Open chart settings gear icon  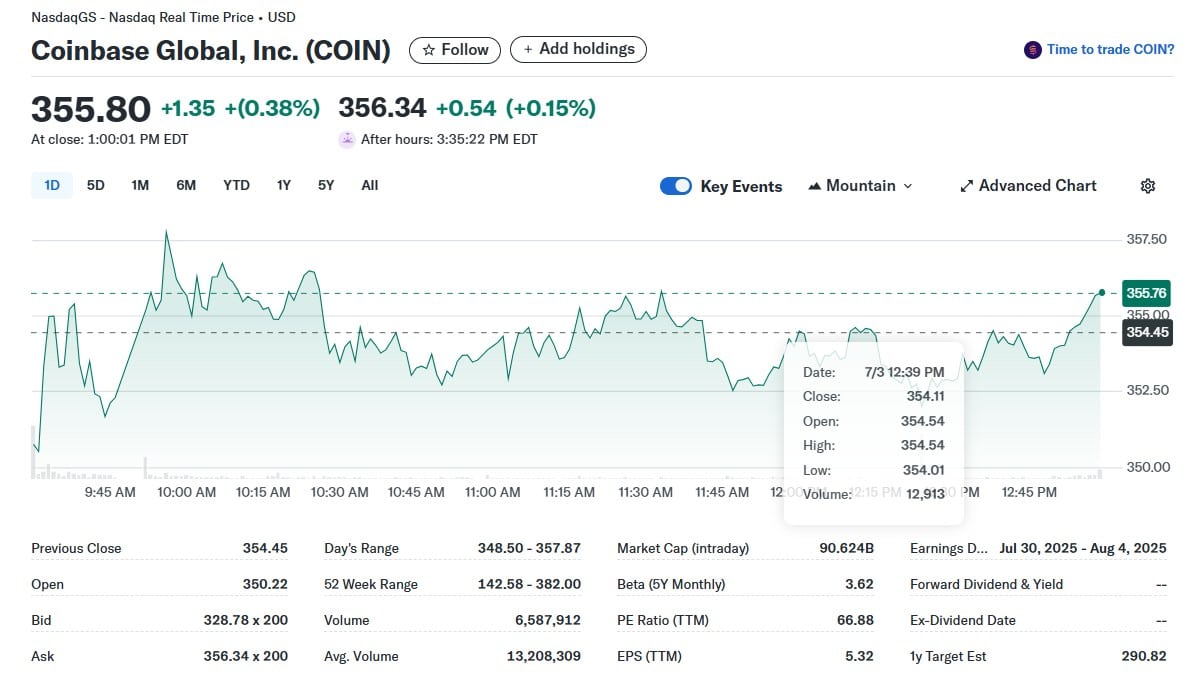click(1148, 186)
